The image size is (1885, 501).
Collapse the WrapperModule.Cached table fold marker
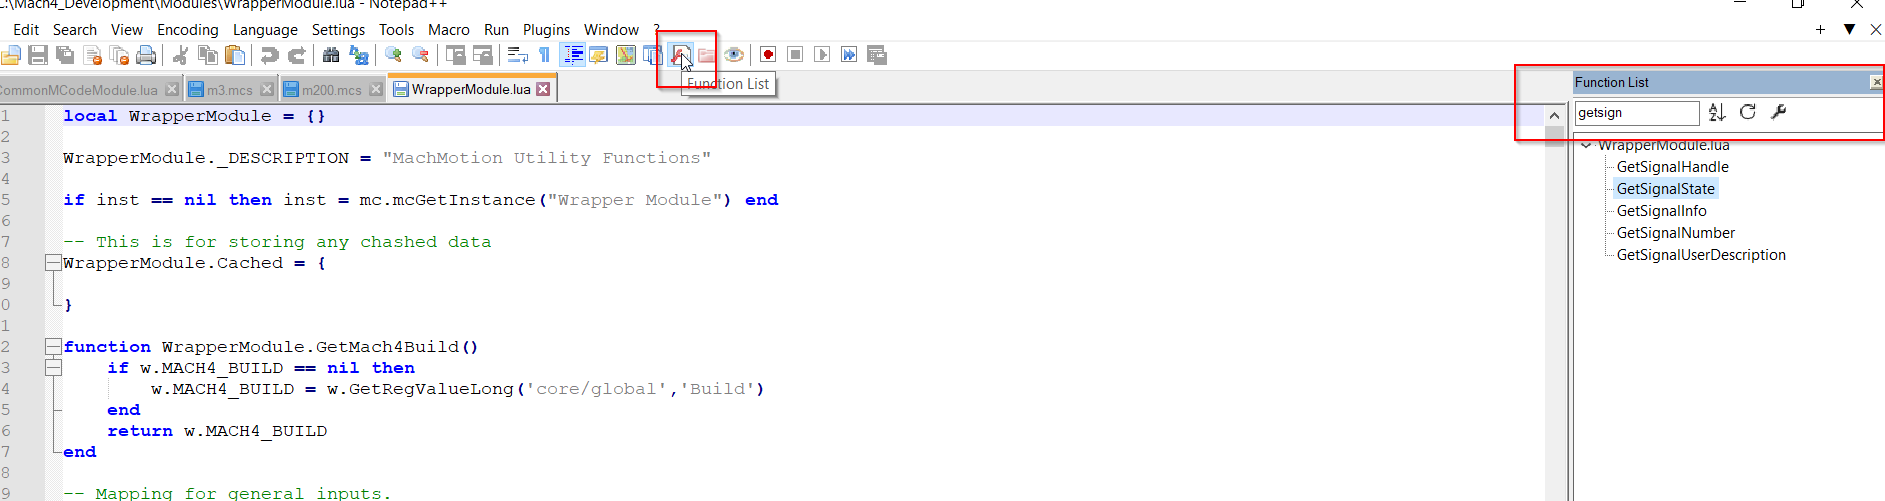click(x=52, y=263)
